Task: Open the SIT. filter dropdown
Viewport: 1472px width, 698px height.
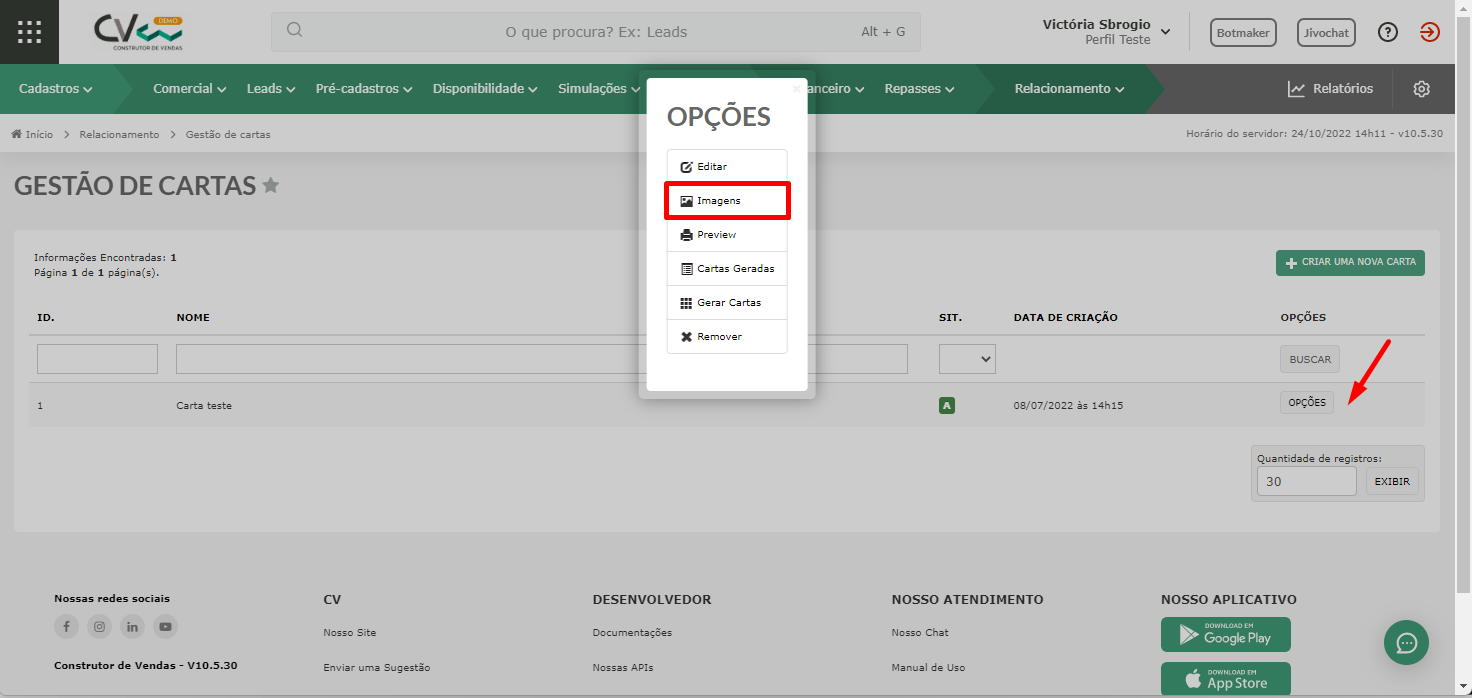Action: (x=967, y=359)
